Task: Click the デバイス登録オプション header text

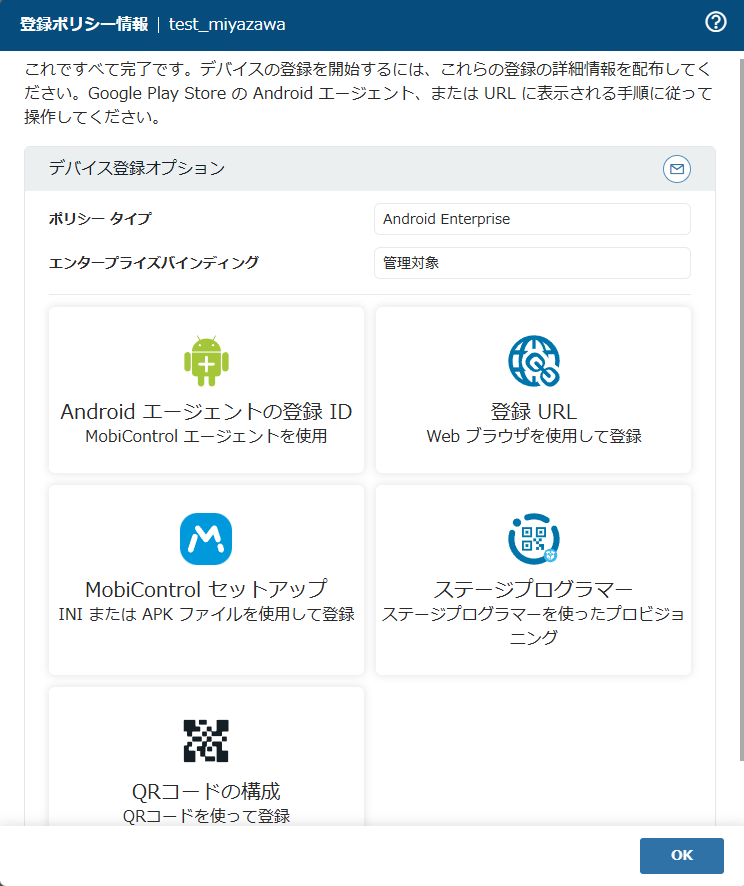Action: (137, 168)
